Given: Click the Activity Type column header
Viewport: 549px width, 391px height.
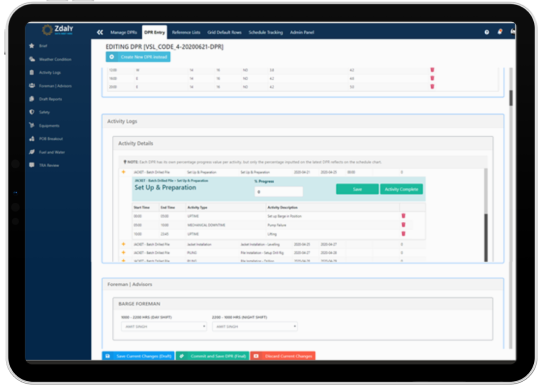Looking at the screenshot, I should [x=197, y=207].
